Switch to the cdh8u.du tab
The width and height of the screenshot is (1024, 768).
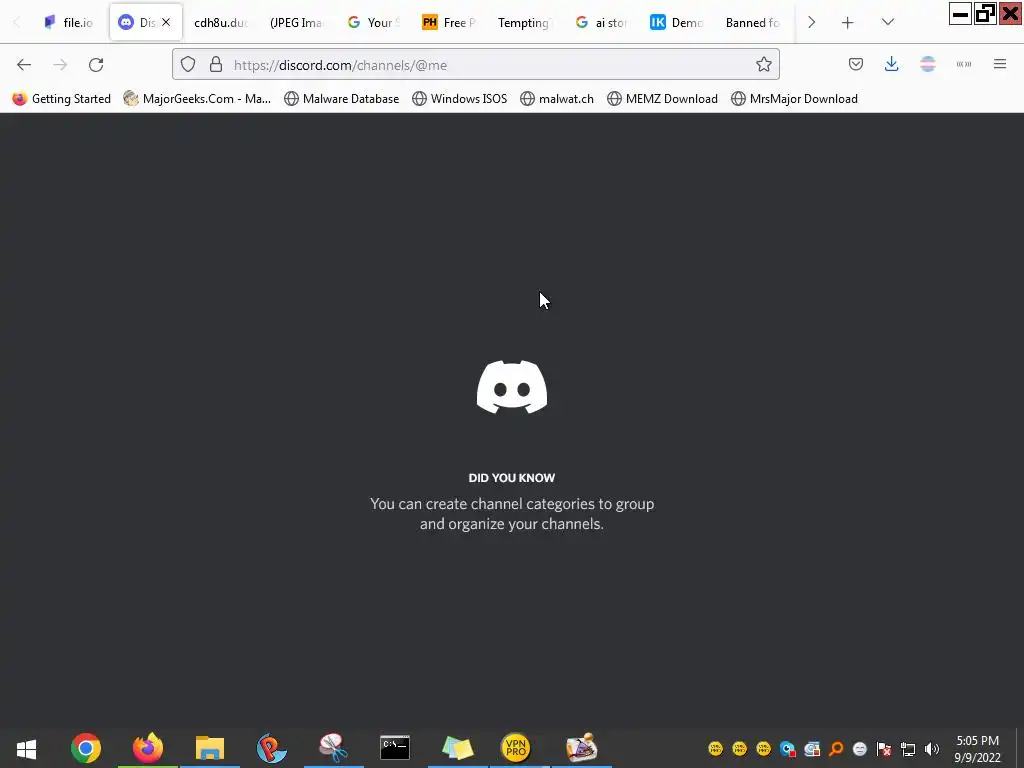221,23
